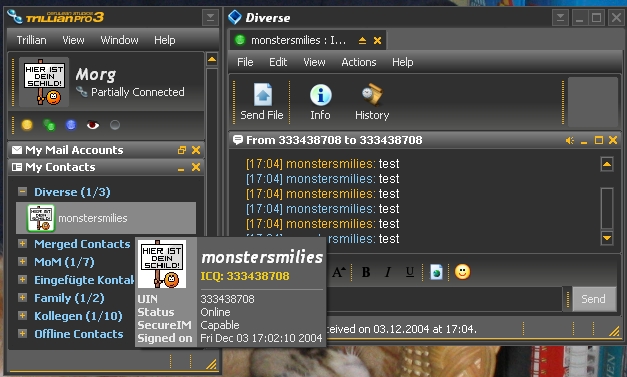Open the Trillian title bar dropdown arrow
This screenshot has width=627, height=377.
[210, 18]
